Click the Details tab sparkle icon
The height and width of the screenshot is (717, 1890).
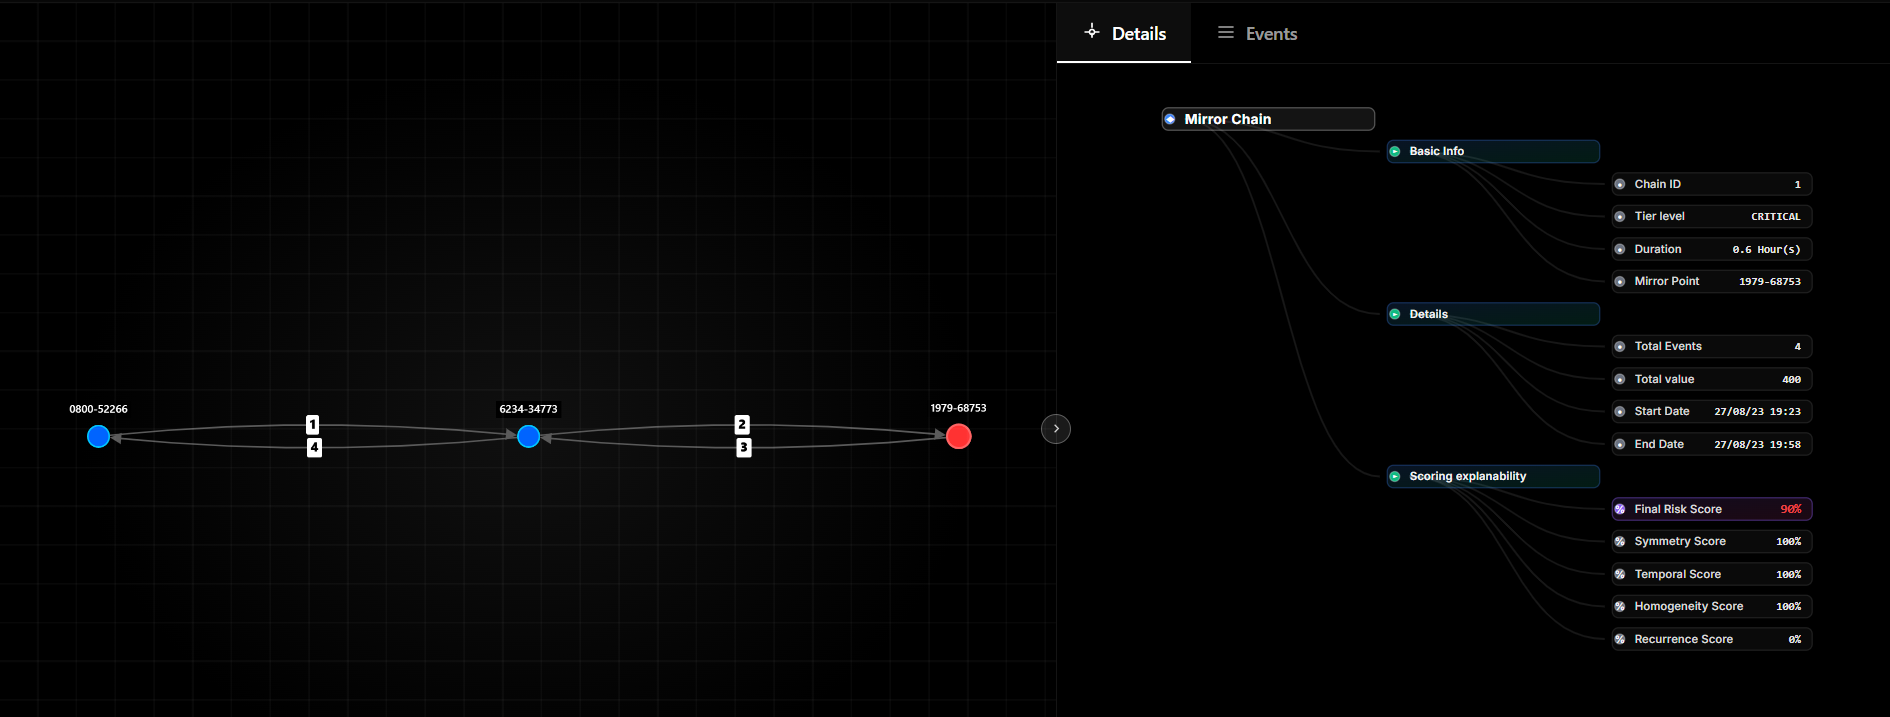click(1092, 32)
